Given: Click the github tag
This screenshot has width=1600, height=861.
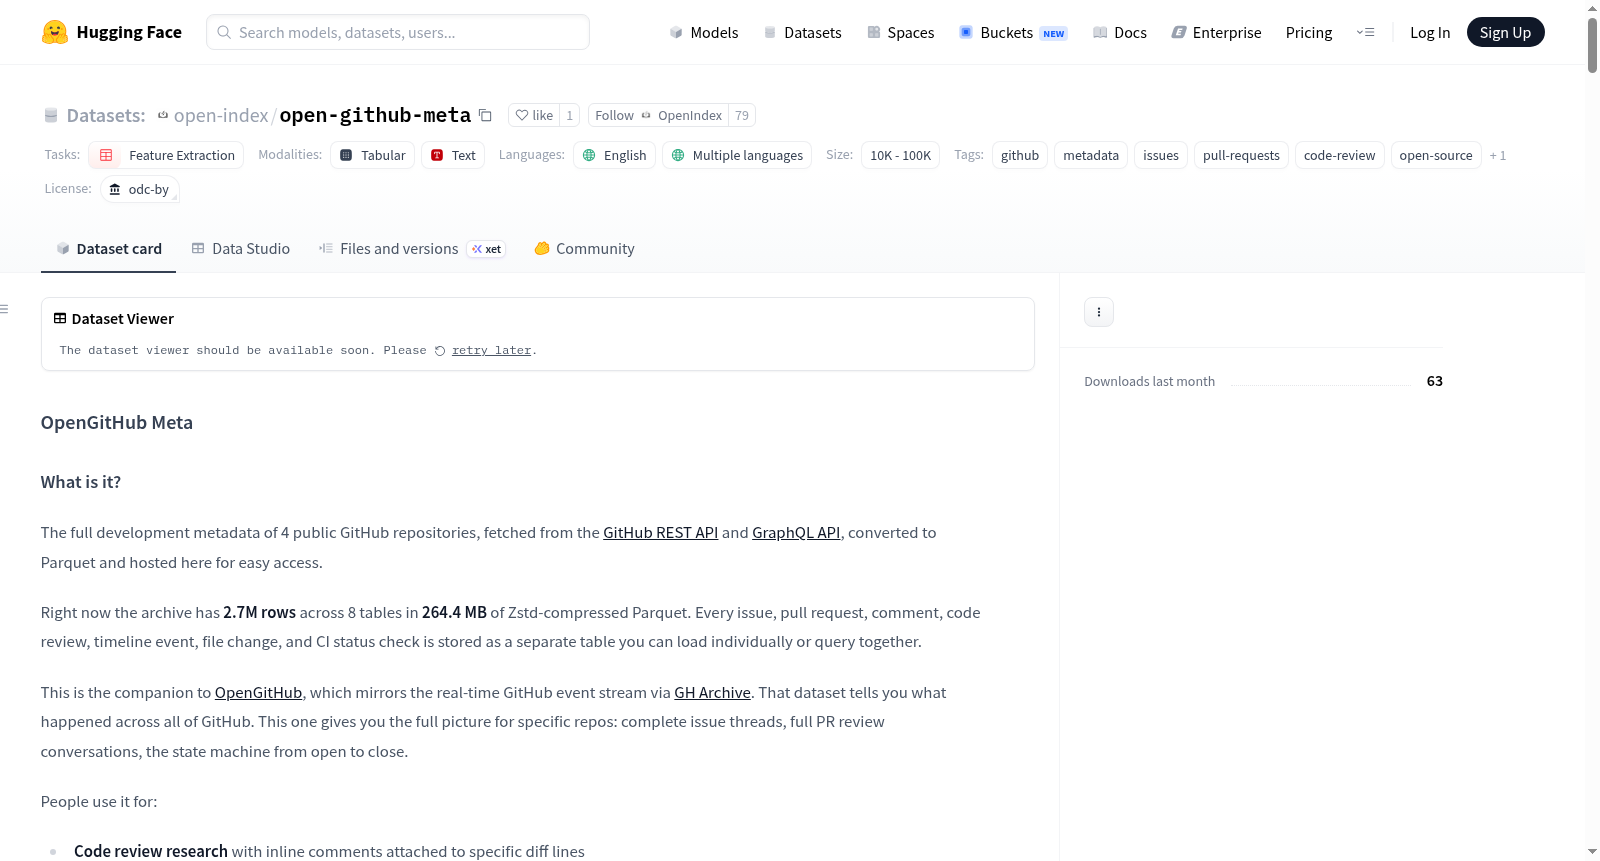Looking at the screenshot, I should [1020, 155].
